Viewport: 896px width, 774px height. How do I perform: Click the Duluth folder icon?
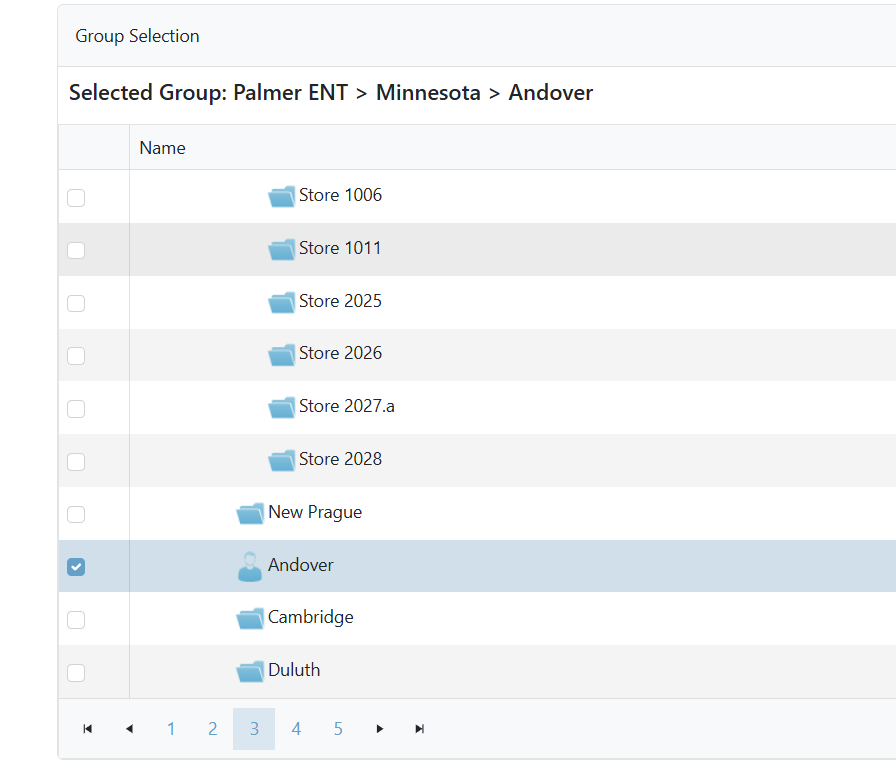[250, 671]
